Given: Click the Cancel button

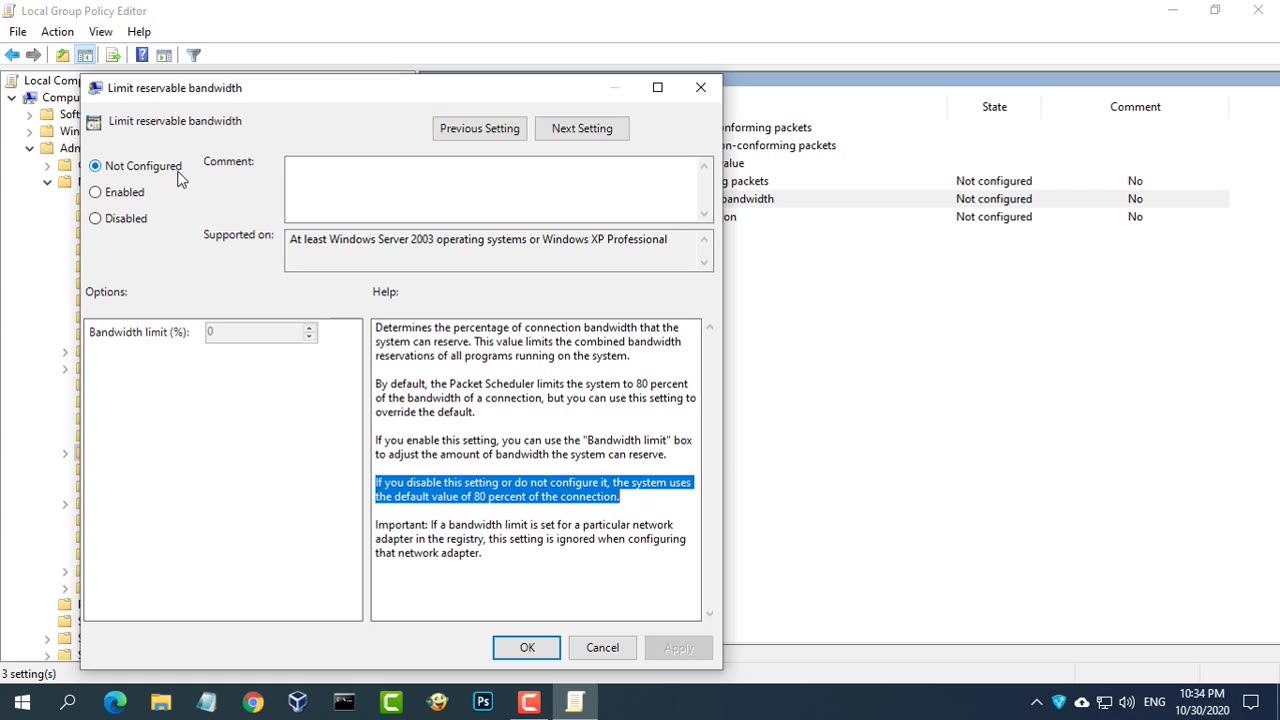Looking at the screenshot, I should pos(603,648).
